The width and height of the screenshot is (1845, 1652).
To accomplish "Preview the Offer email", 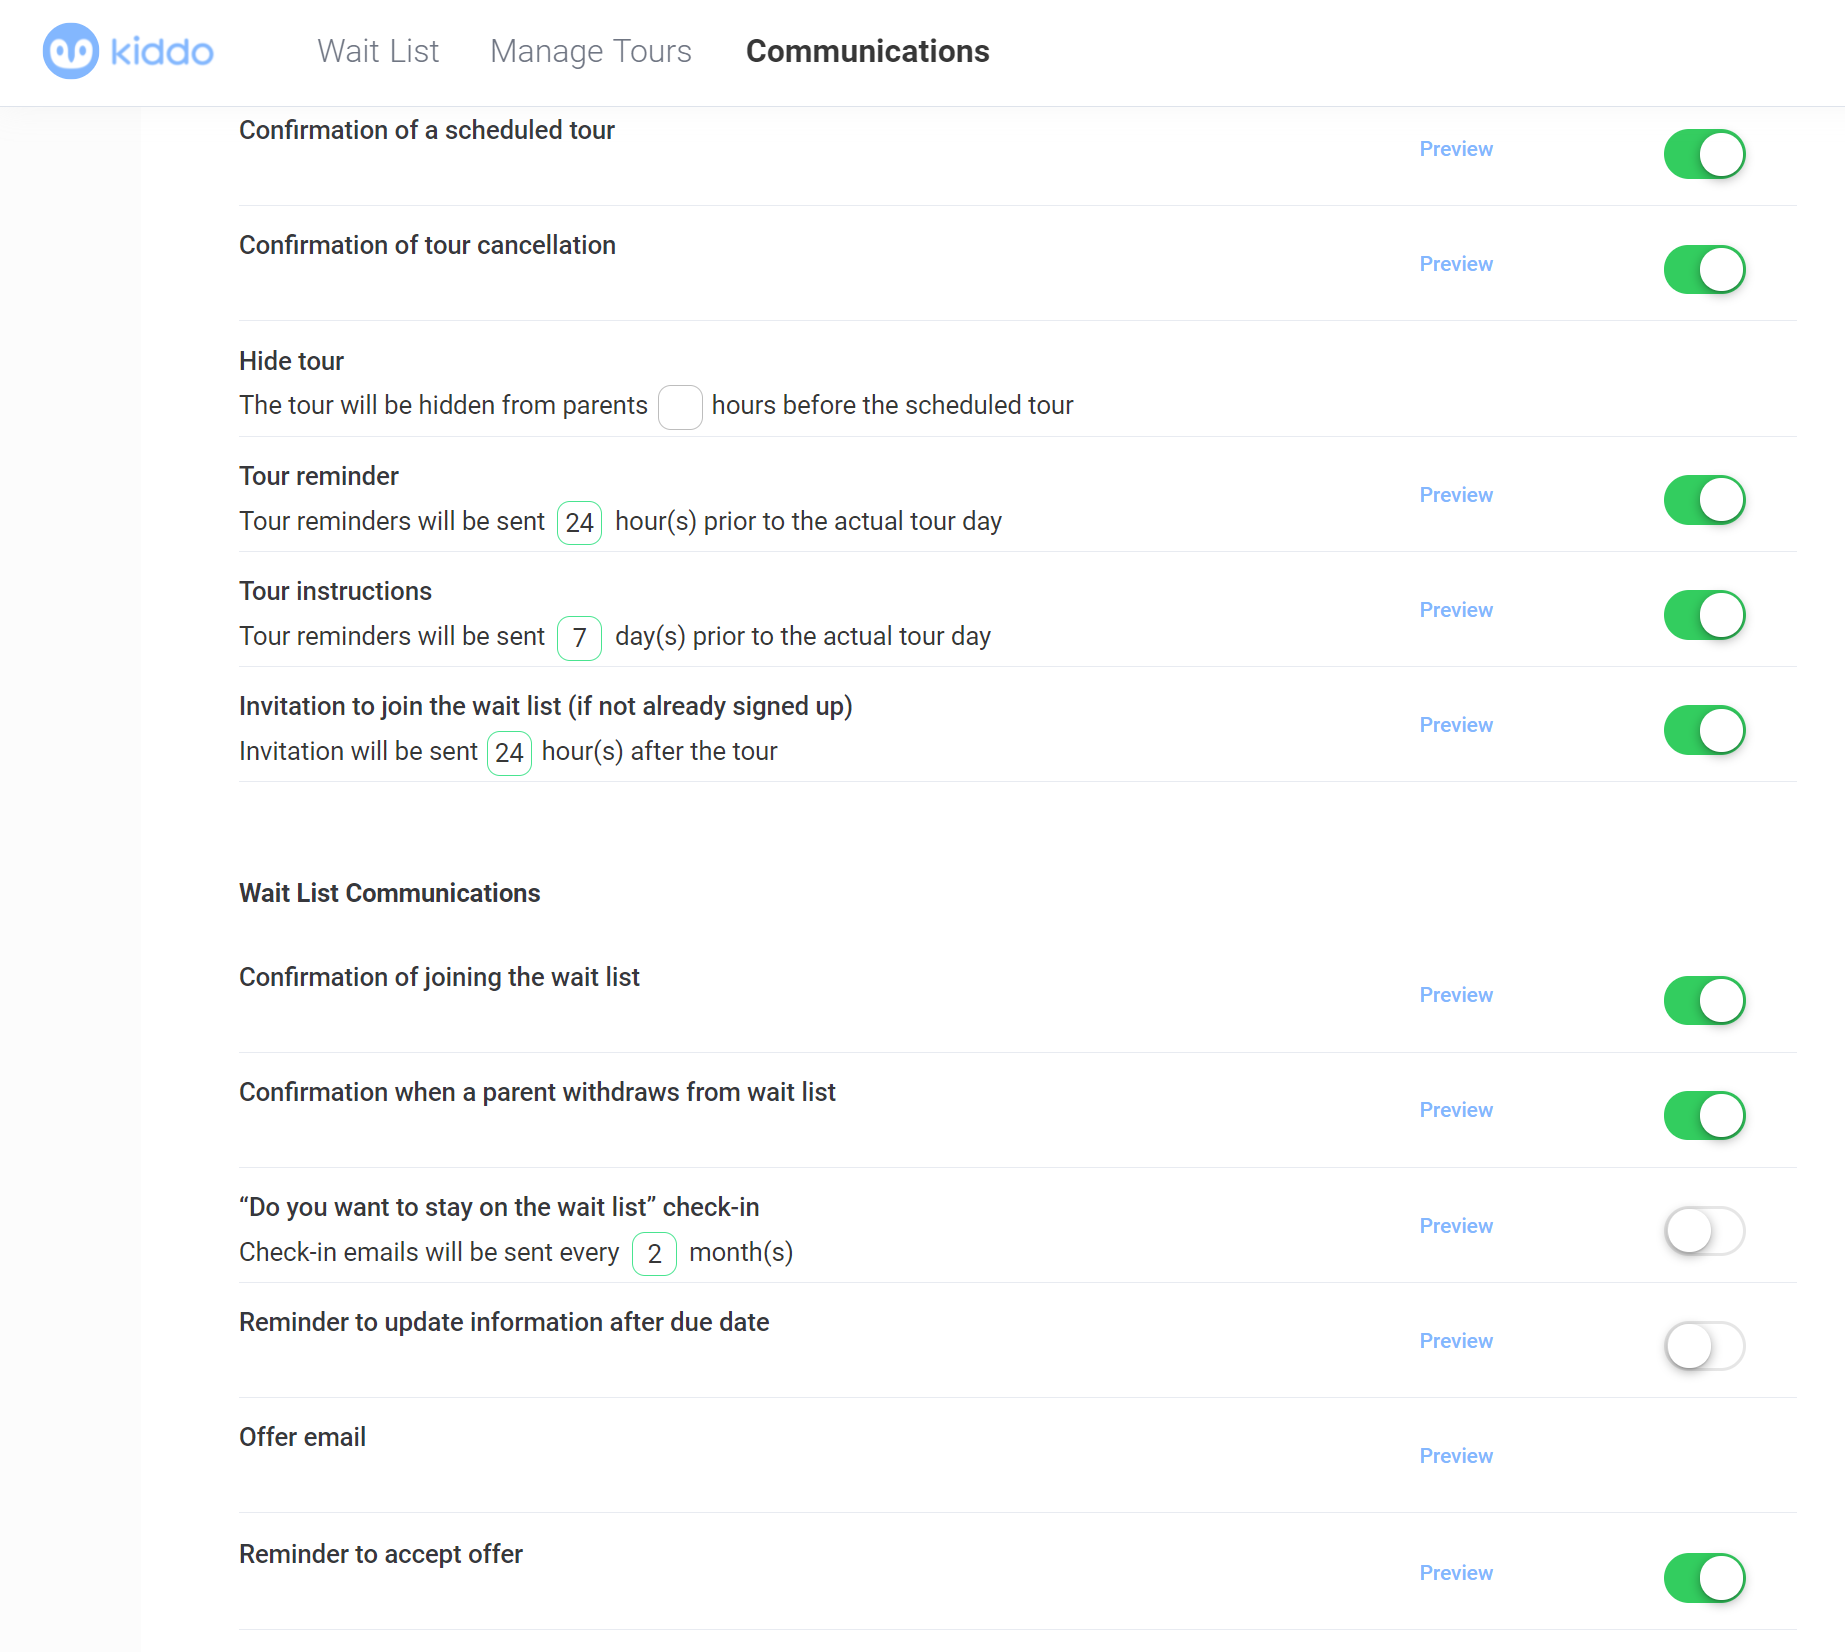I will tap(1456, 1456).
